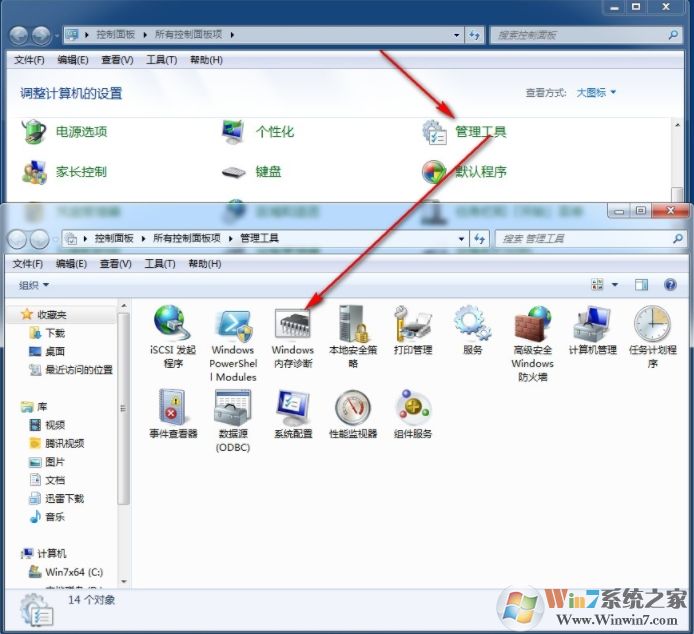Open 默认程序 in Control Panel window
694x634 pixels.
click(x=464, y=172)
